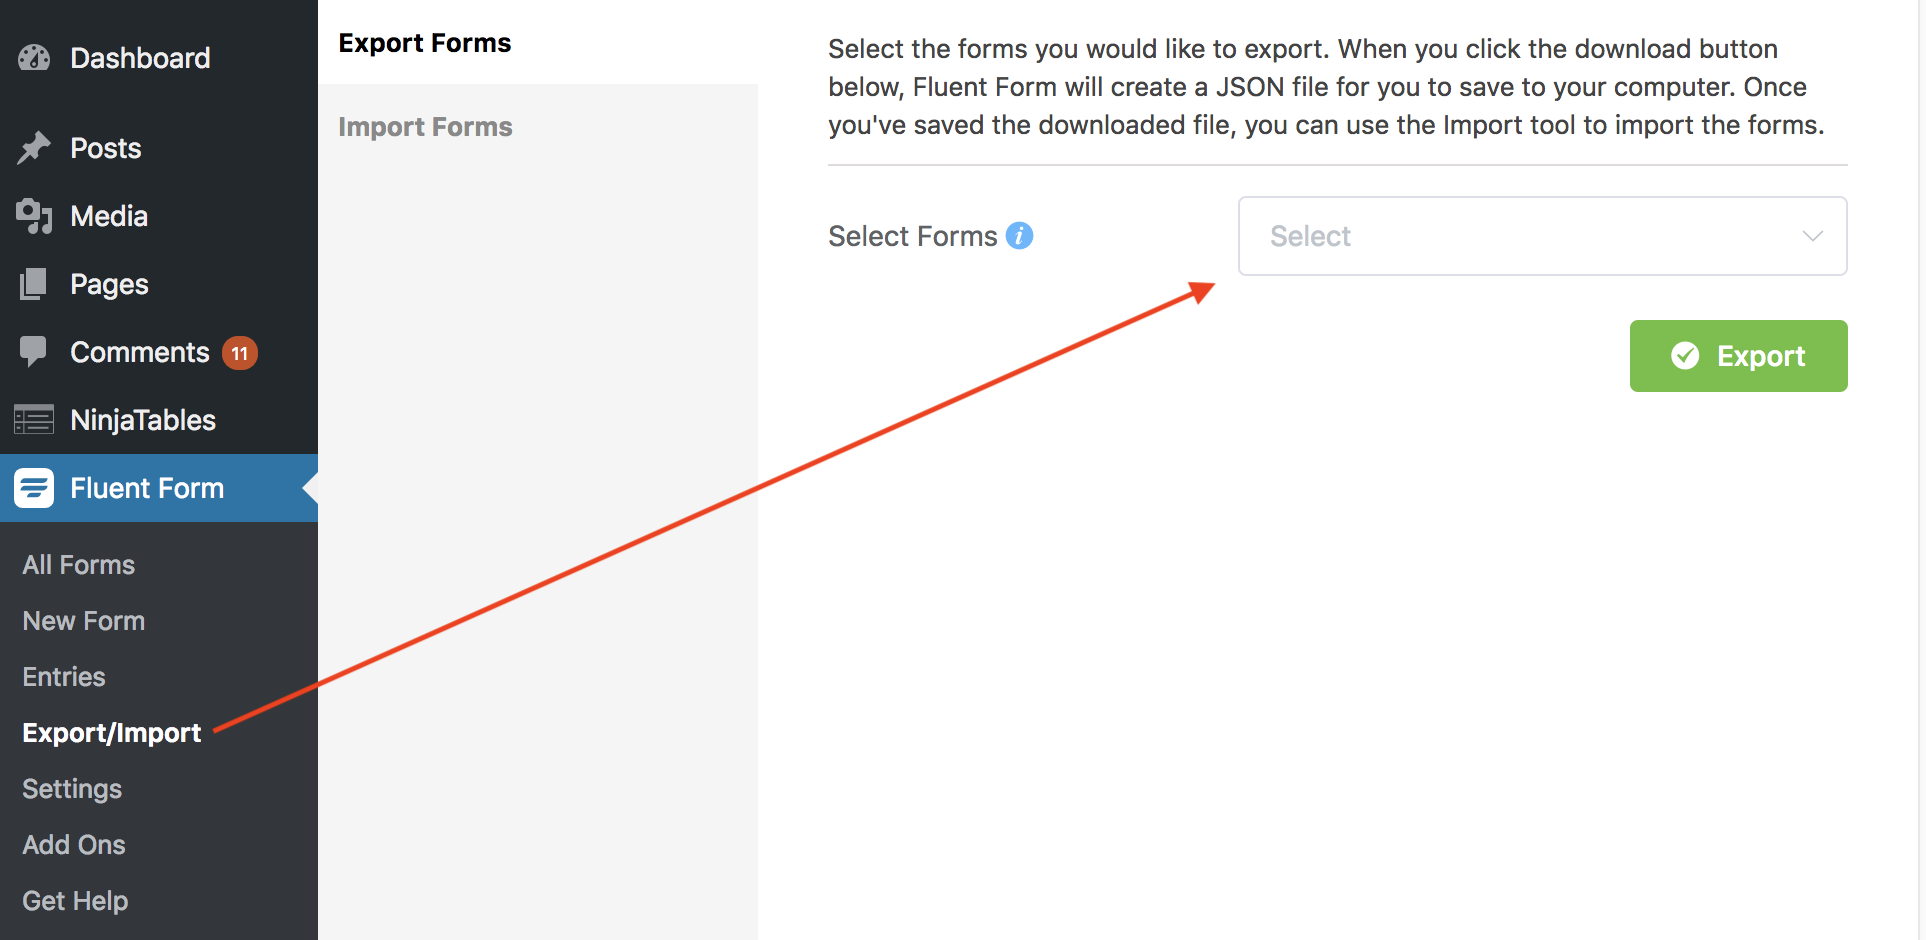
Task: Open All Forms submenu link
Action: 79,565
